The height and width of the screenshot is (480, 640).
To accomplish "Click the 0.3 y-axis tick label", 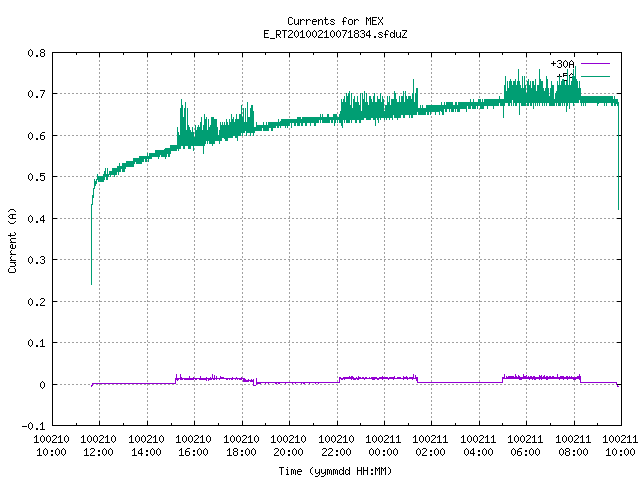I will [x=36, y=260].
